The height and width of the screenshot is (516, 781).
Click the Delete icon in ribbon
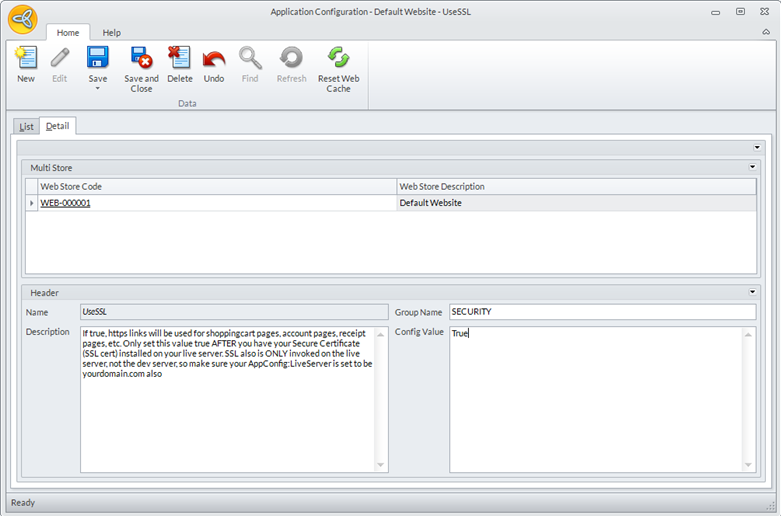pos(180,59)
